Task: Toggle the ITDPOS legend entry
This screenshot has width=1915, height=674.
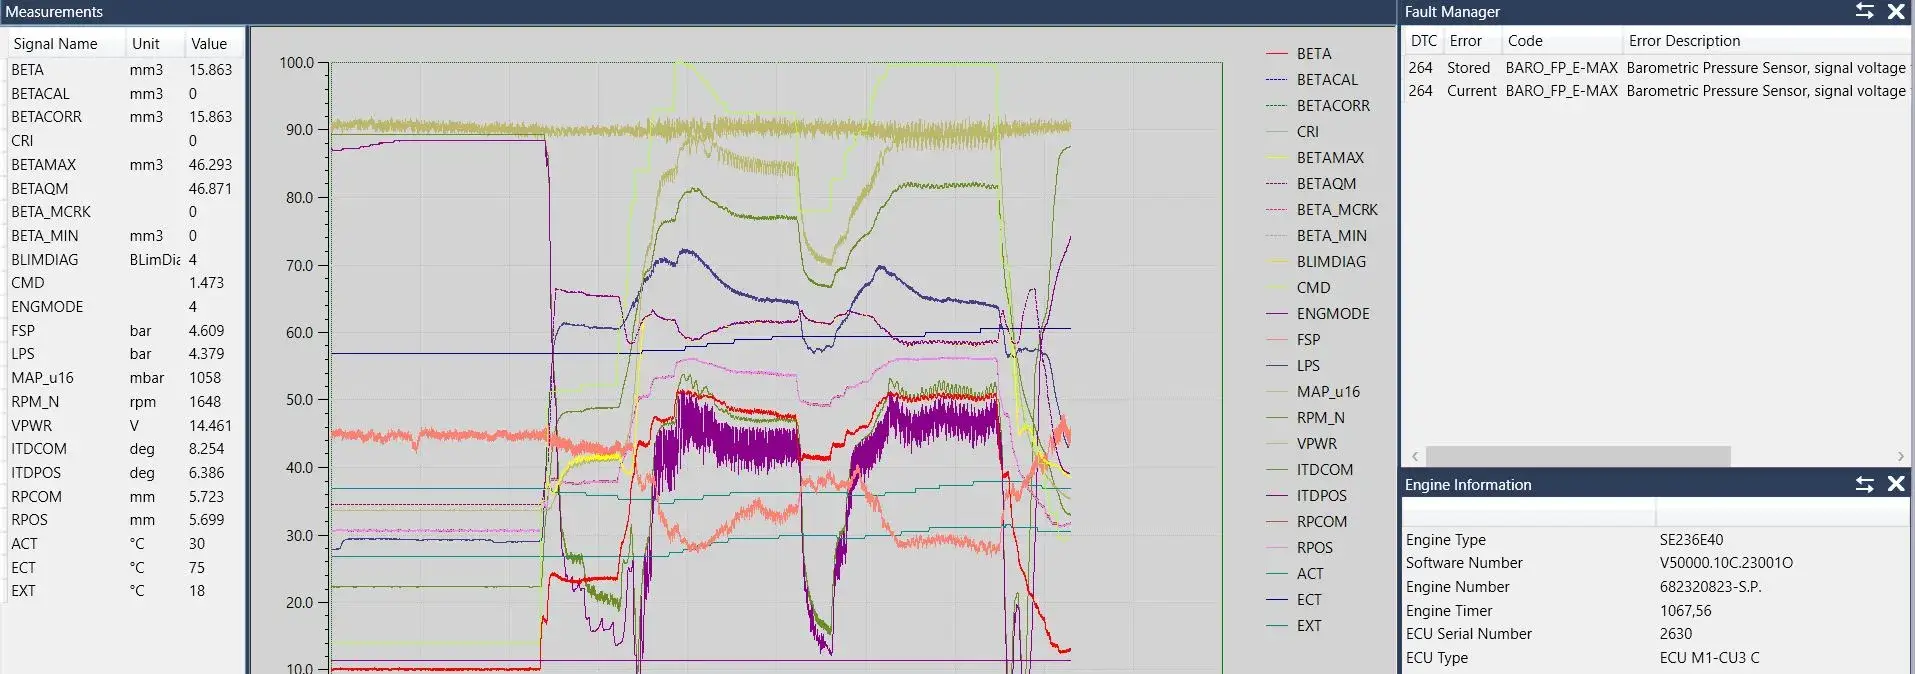Action: 1321,496
